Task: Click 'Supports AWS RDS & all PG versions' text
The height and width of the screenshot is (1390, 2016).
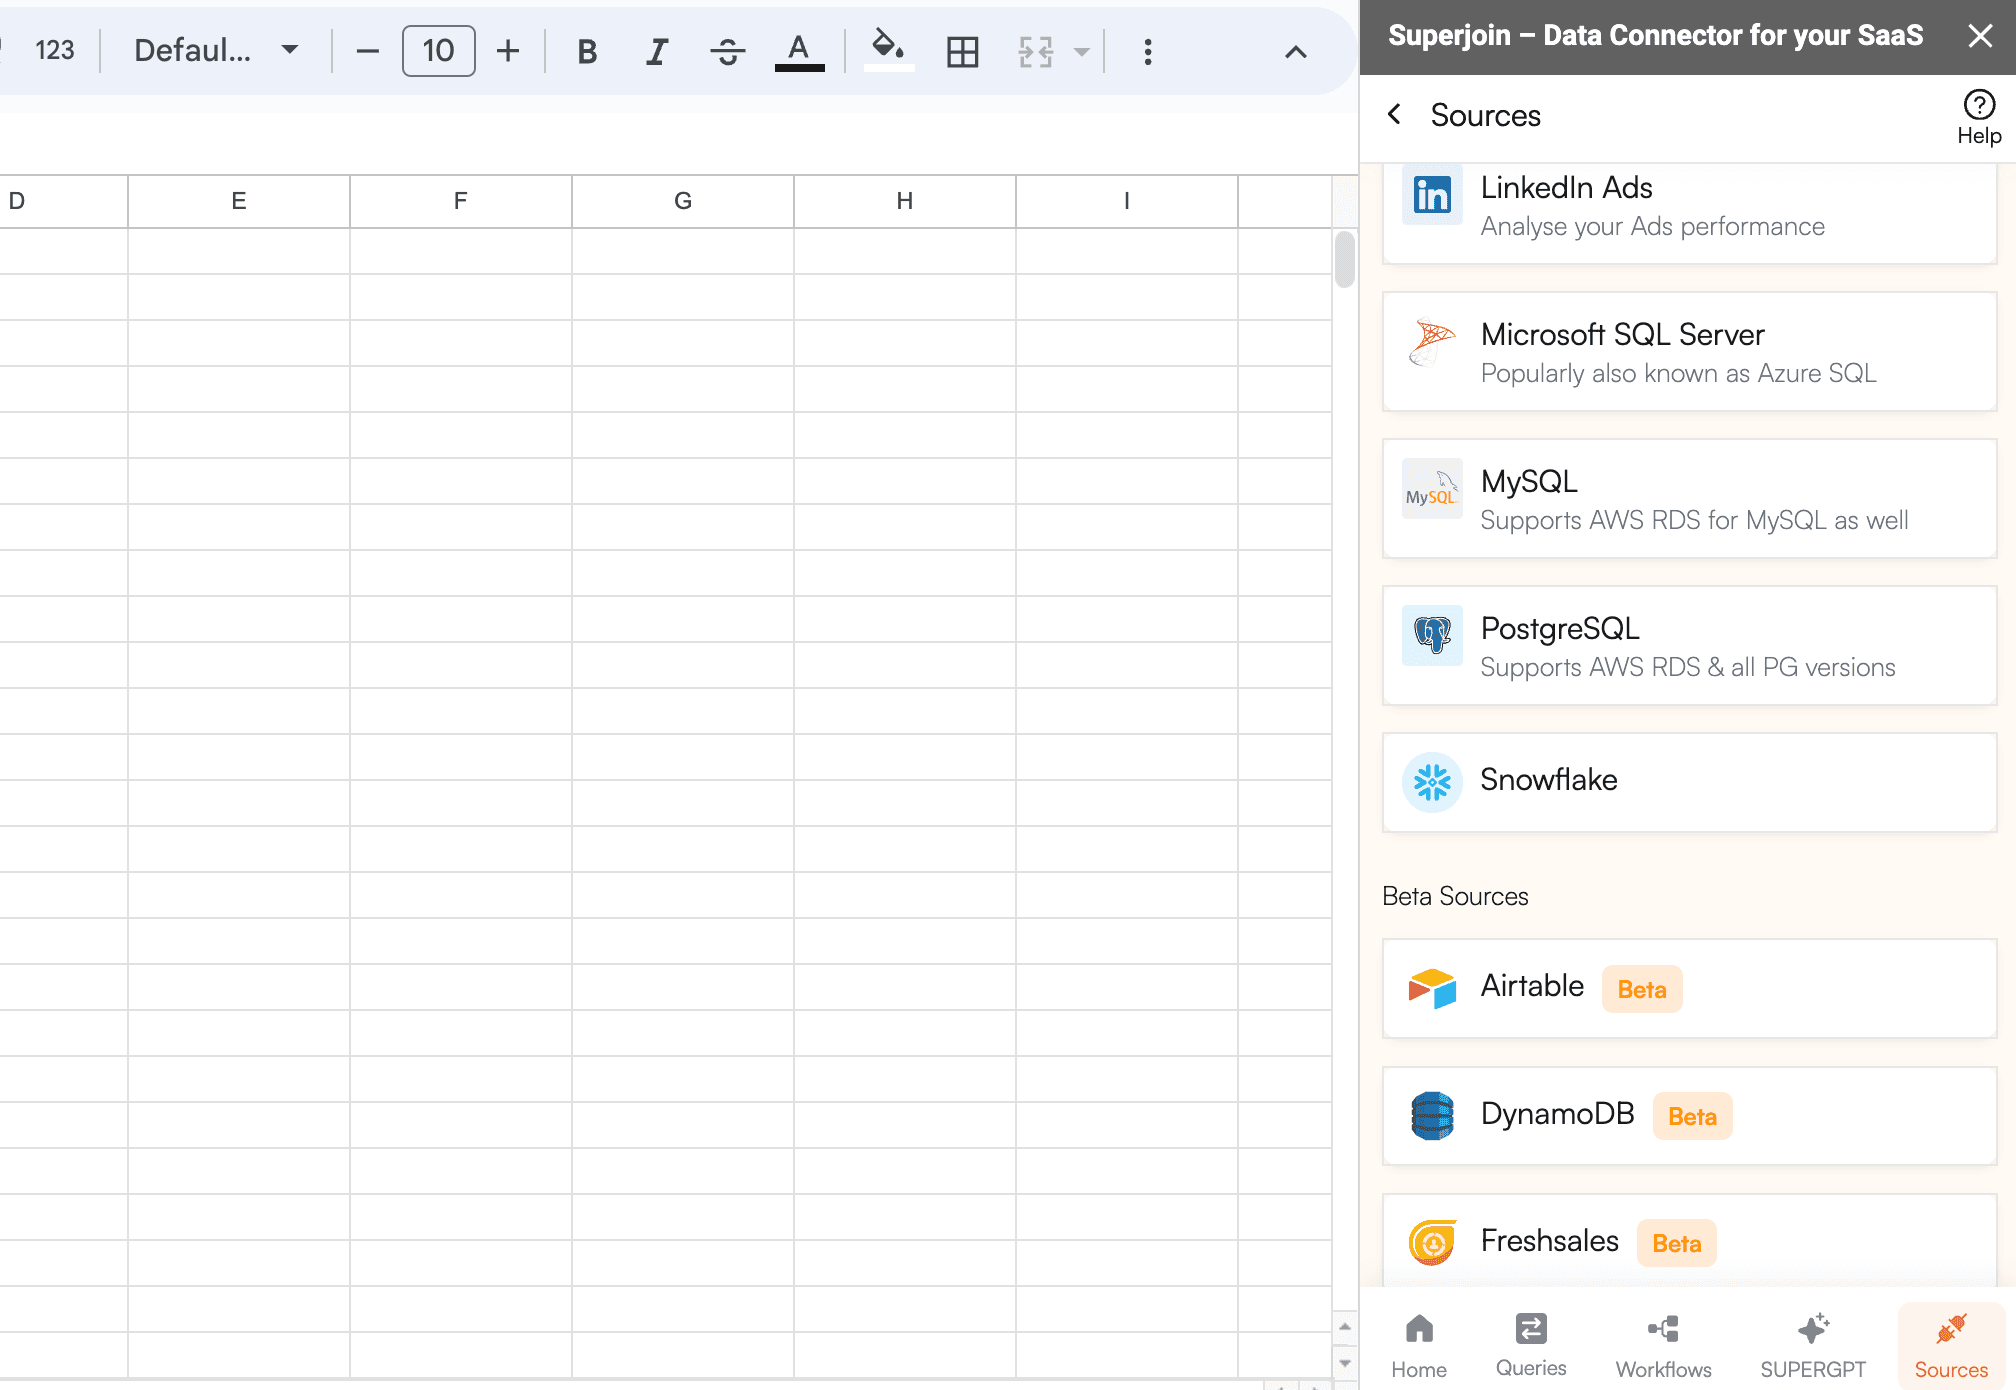Action: click(1687, 667)
